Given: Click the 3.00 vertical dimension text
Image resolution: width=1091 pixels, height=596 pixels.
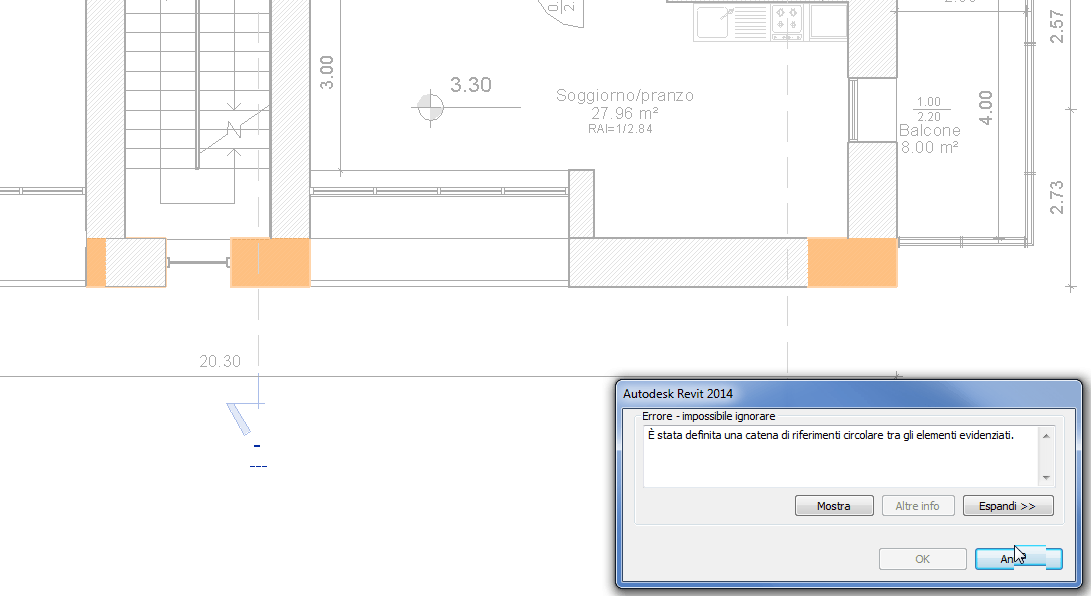Looking at the screenshot, I should pos(326,72).
